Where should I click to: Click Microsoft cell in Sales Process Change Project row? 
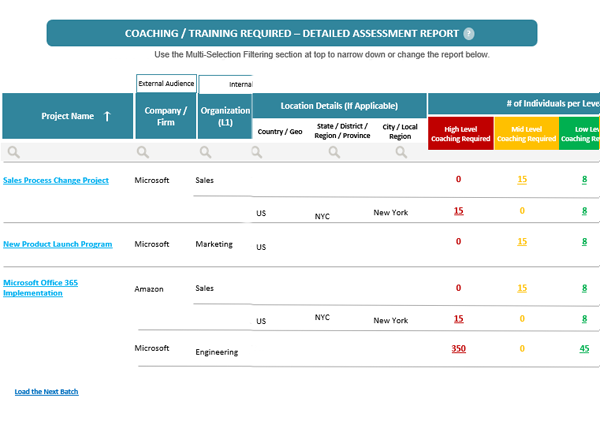coord(152,180)
